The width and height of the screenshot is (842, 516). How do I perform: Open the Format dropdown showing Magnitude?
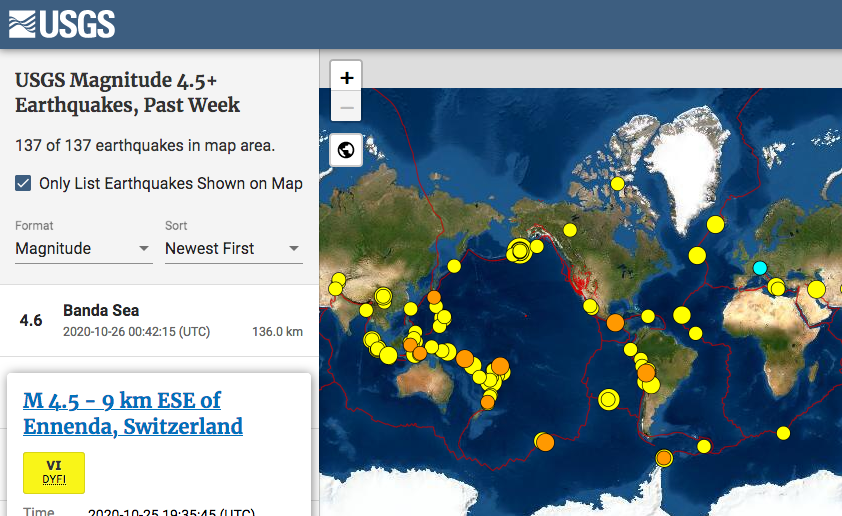pos(83,249)
